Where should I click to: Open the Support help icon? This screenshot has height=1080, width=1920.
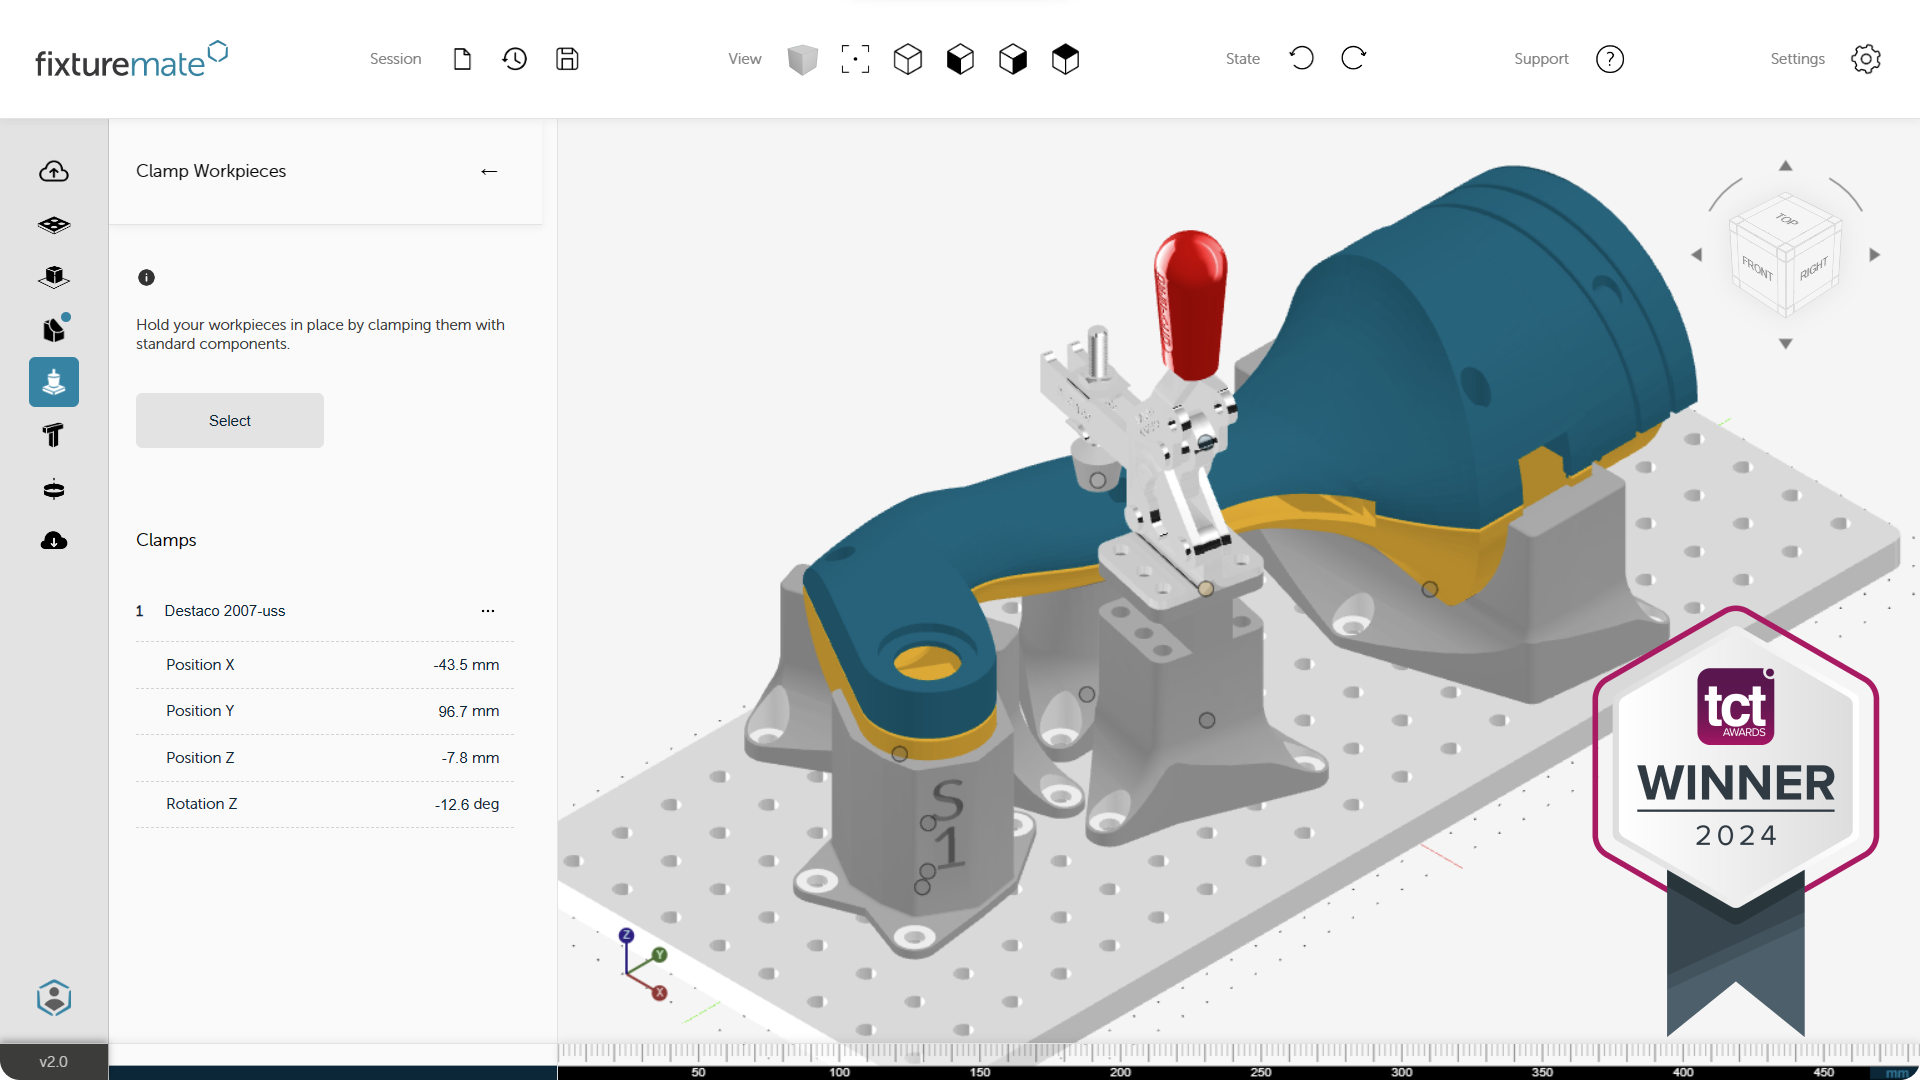1610,59
